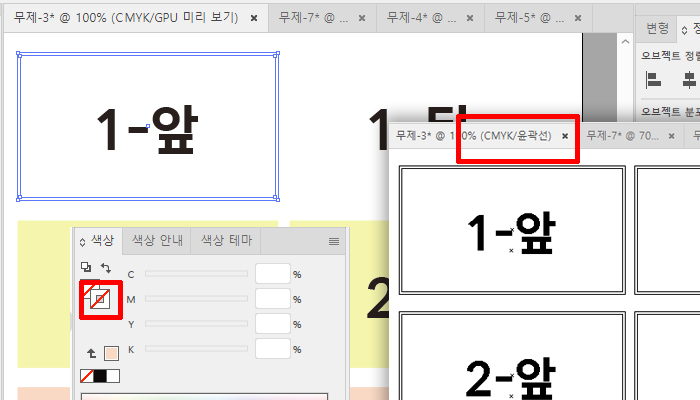Viewport: 700px width, 400px height.
Task: Close the 무제-3* 윤곽선 tab
Action: click(x=565, y=136)
